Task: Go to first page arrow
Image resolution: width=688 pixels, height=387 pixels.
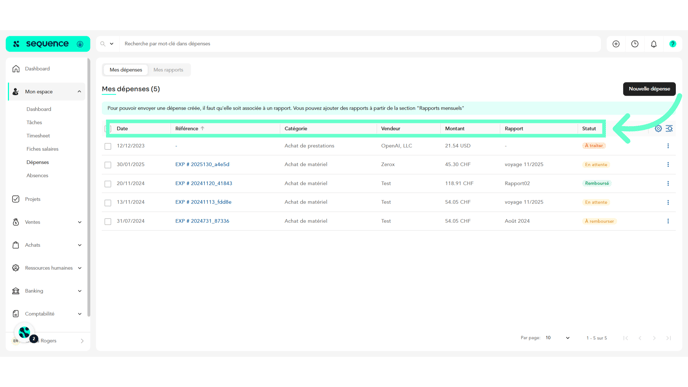Action: pos(625,338)
